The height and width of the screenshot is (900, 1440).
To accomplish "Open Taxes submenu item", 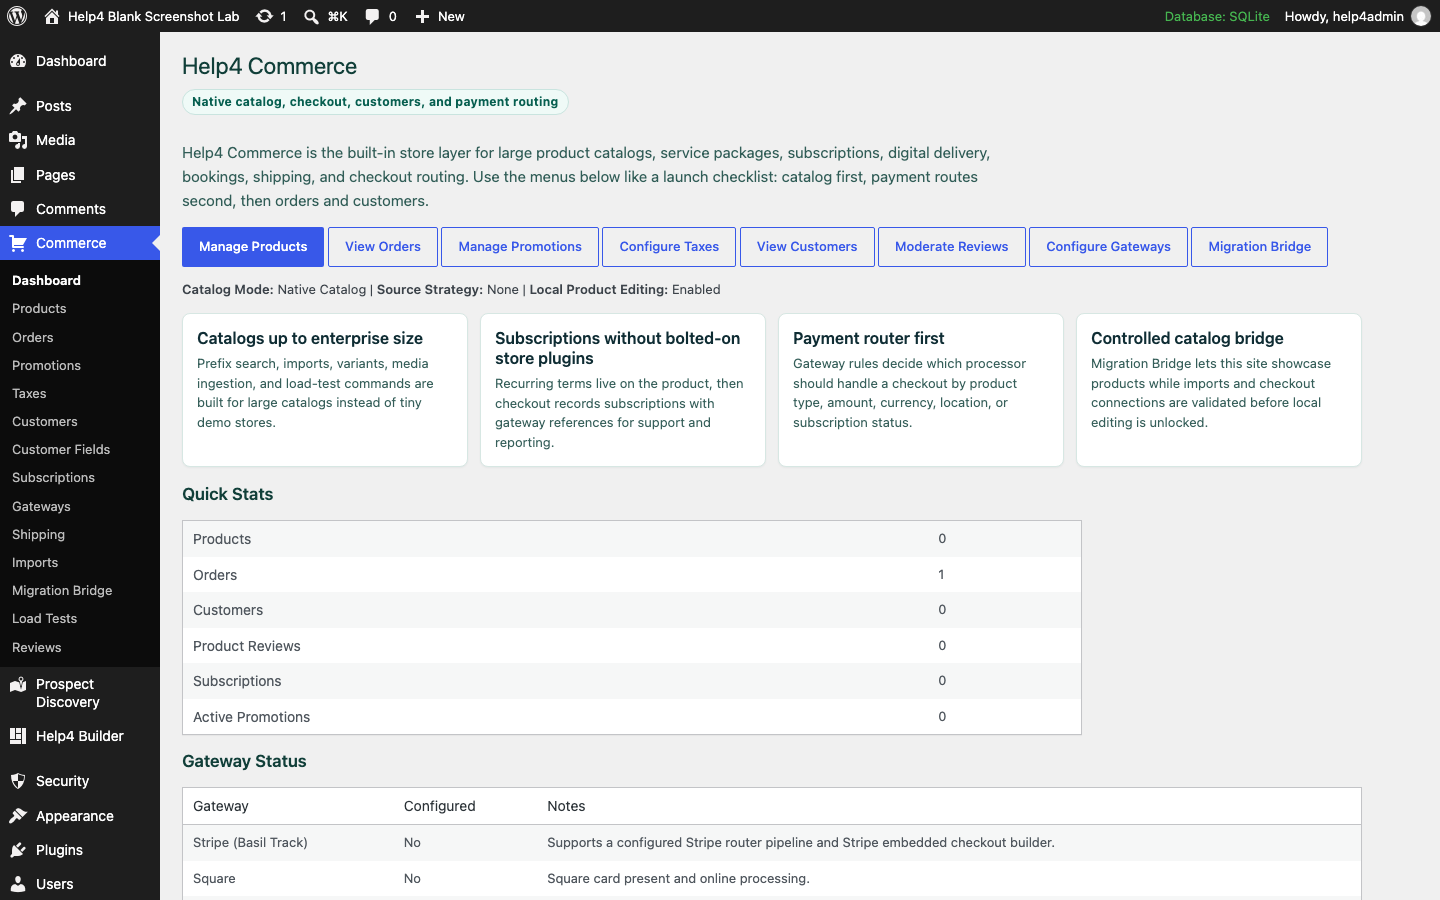I will pyautogui.click(x=29, y=394).
